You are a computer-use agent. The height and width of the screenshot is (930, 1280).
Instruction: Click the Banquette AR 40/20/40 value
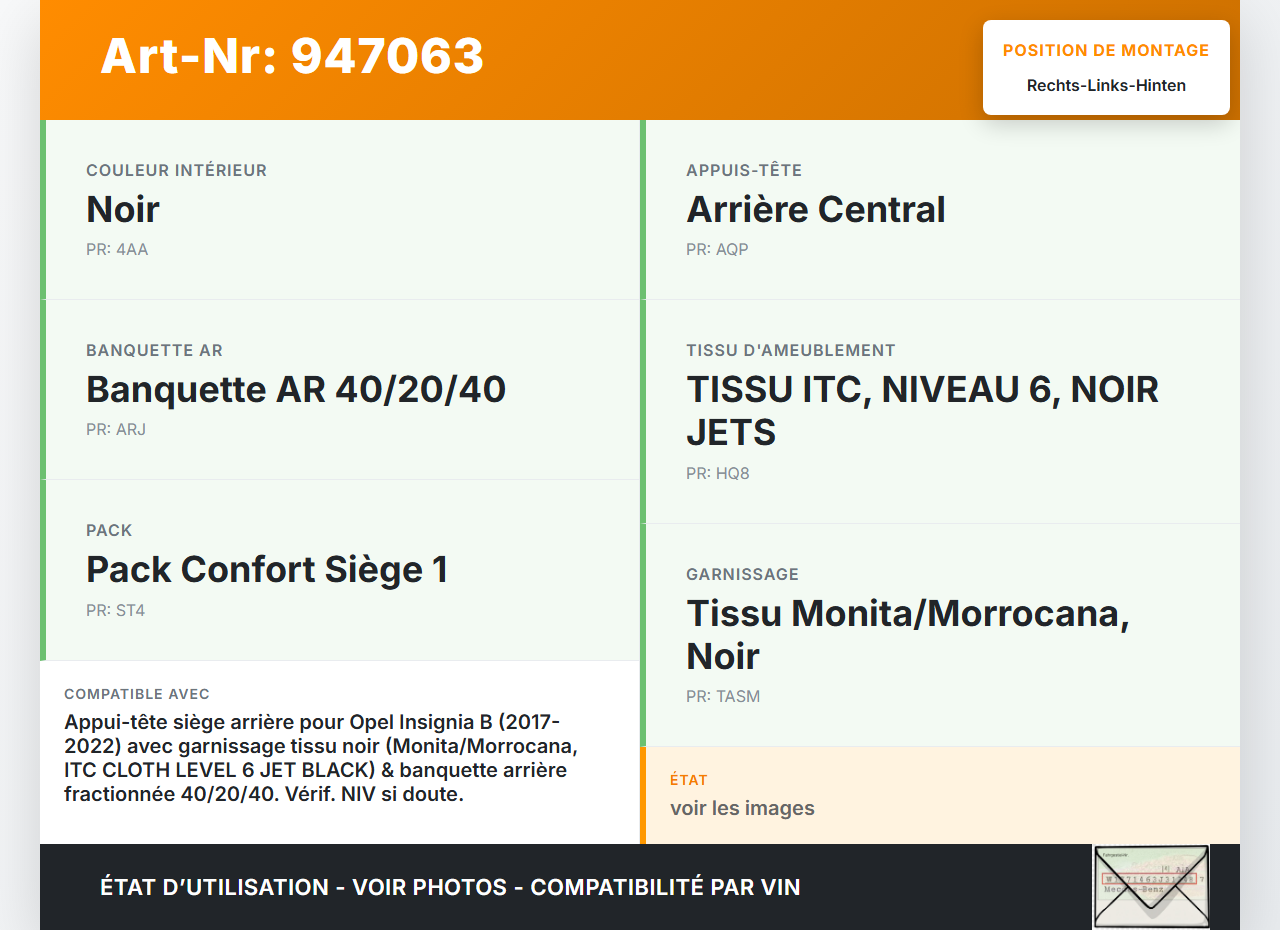coord(296,389)
